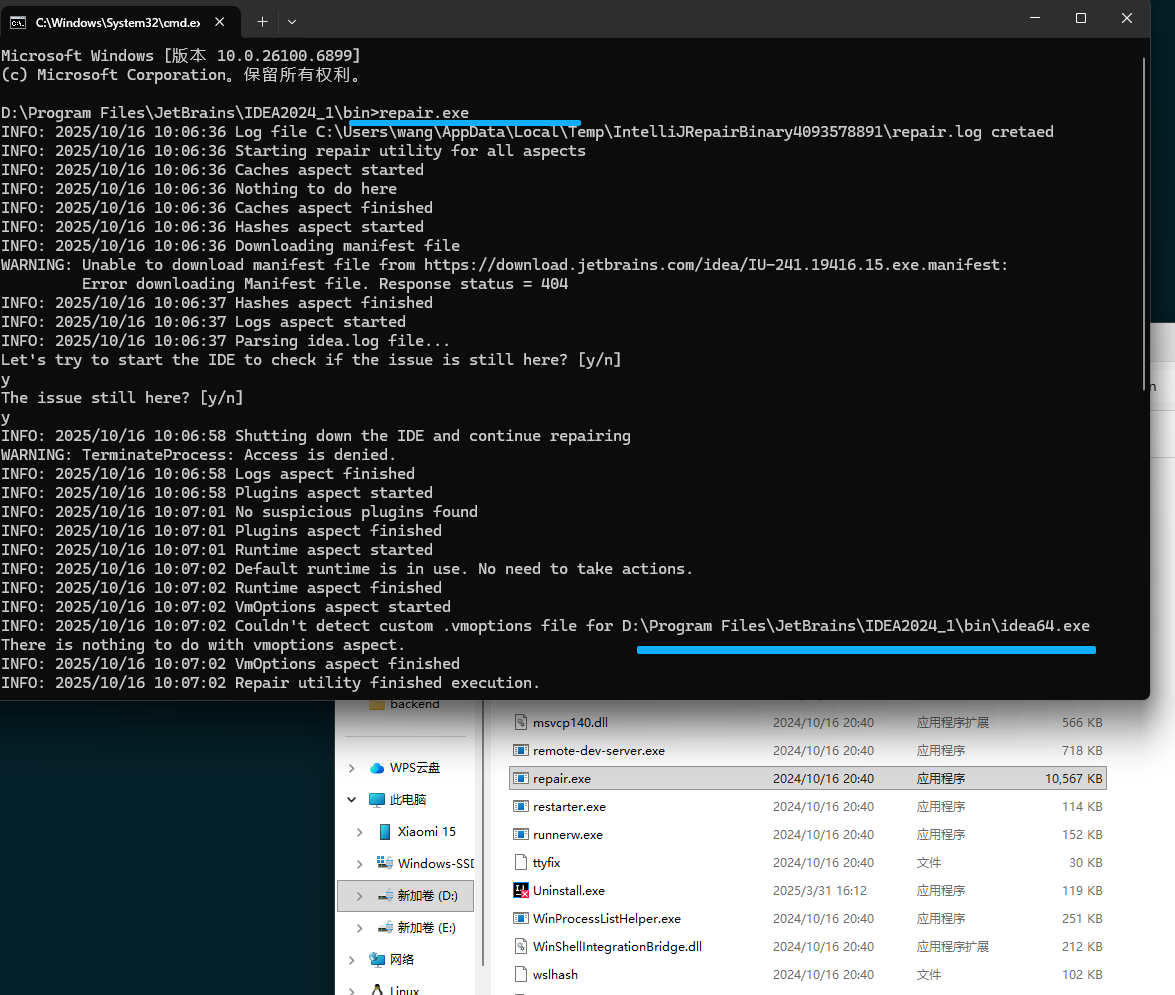Select file name Uninstall.exe

[569, 890]
